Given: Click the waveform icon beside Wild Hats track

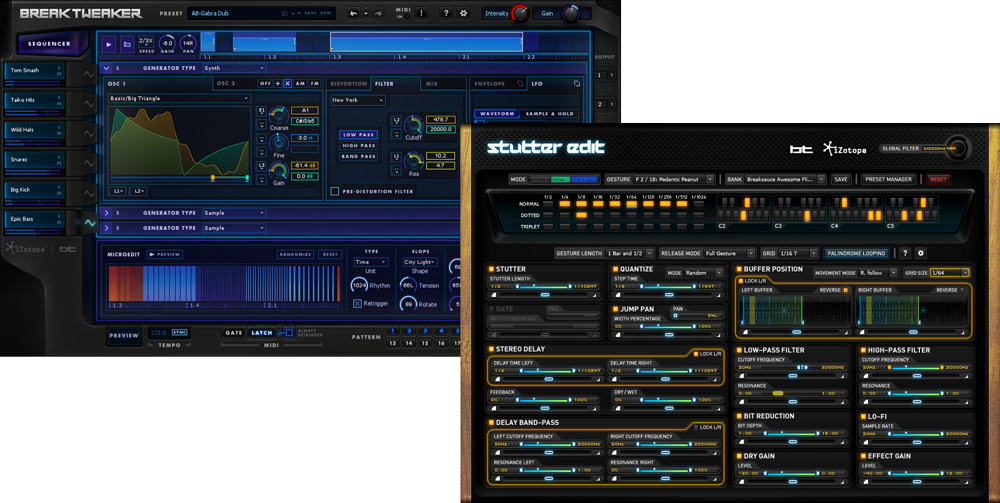Looking at the screenshot, I should (89, 134).
